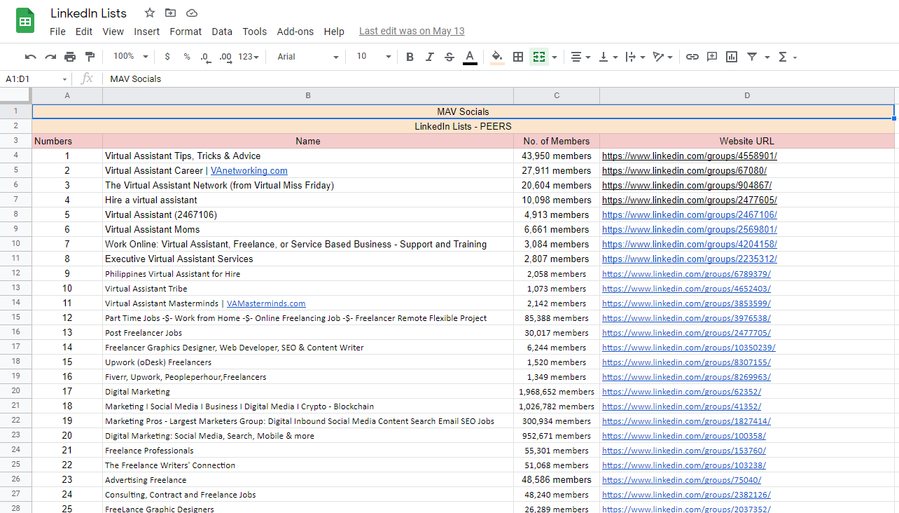Select column B header

coord(308,96)
